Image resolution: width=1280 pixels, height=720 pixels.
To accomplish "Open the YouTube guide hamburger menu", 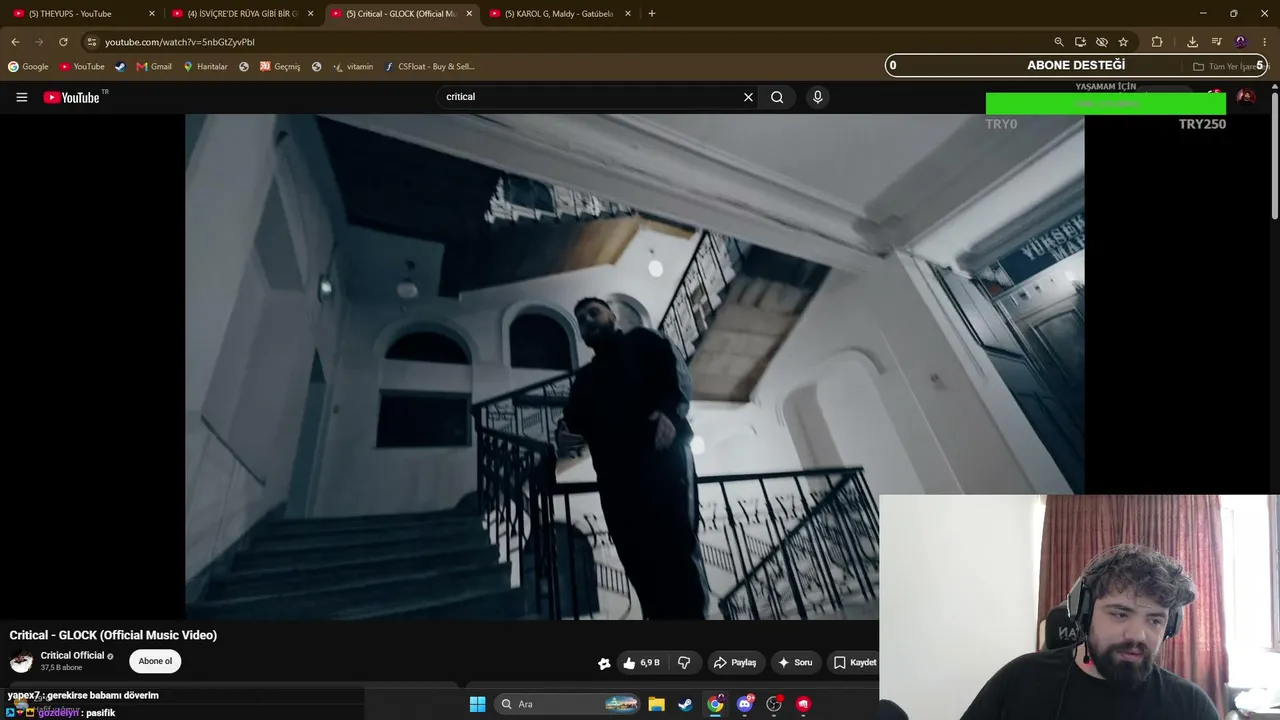I will pyautogui.click(x=21, y=97).
